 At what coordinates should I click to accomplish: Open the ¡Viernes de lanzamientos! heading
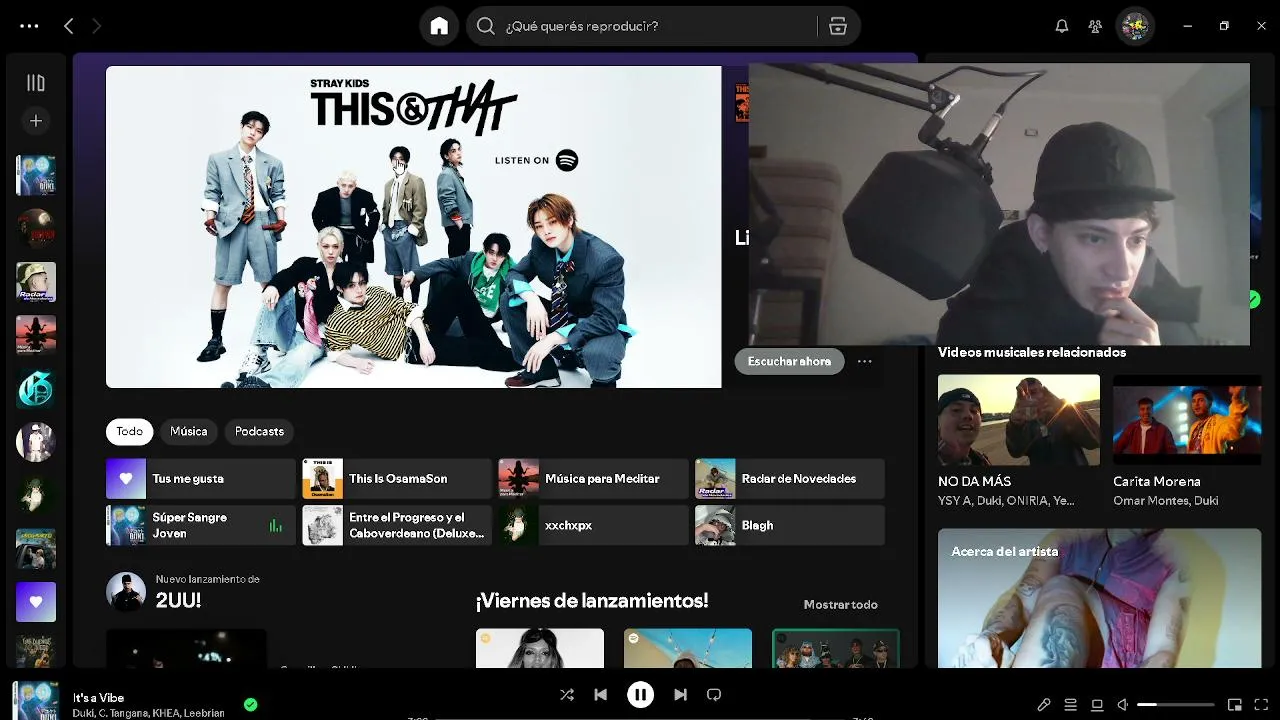pyautogui.click(x=592, y=601)
